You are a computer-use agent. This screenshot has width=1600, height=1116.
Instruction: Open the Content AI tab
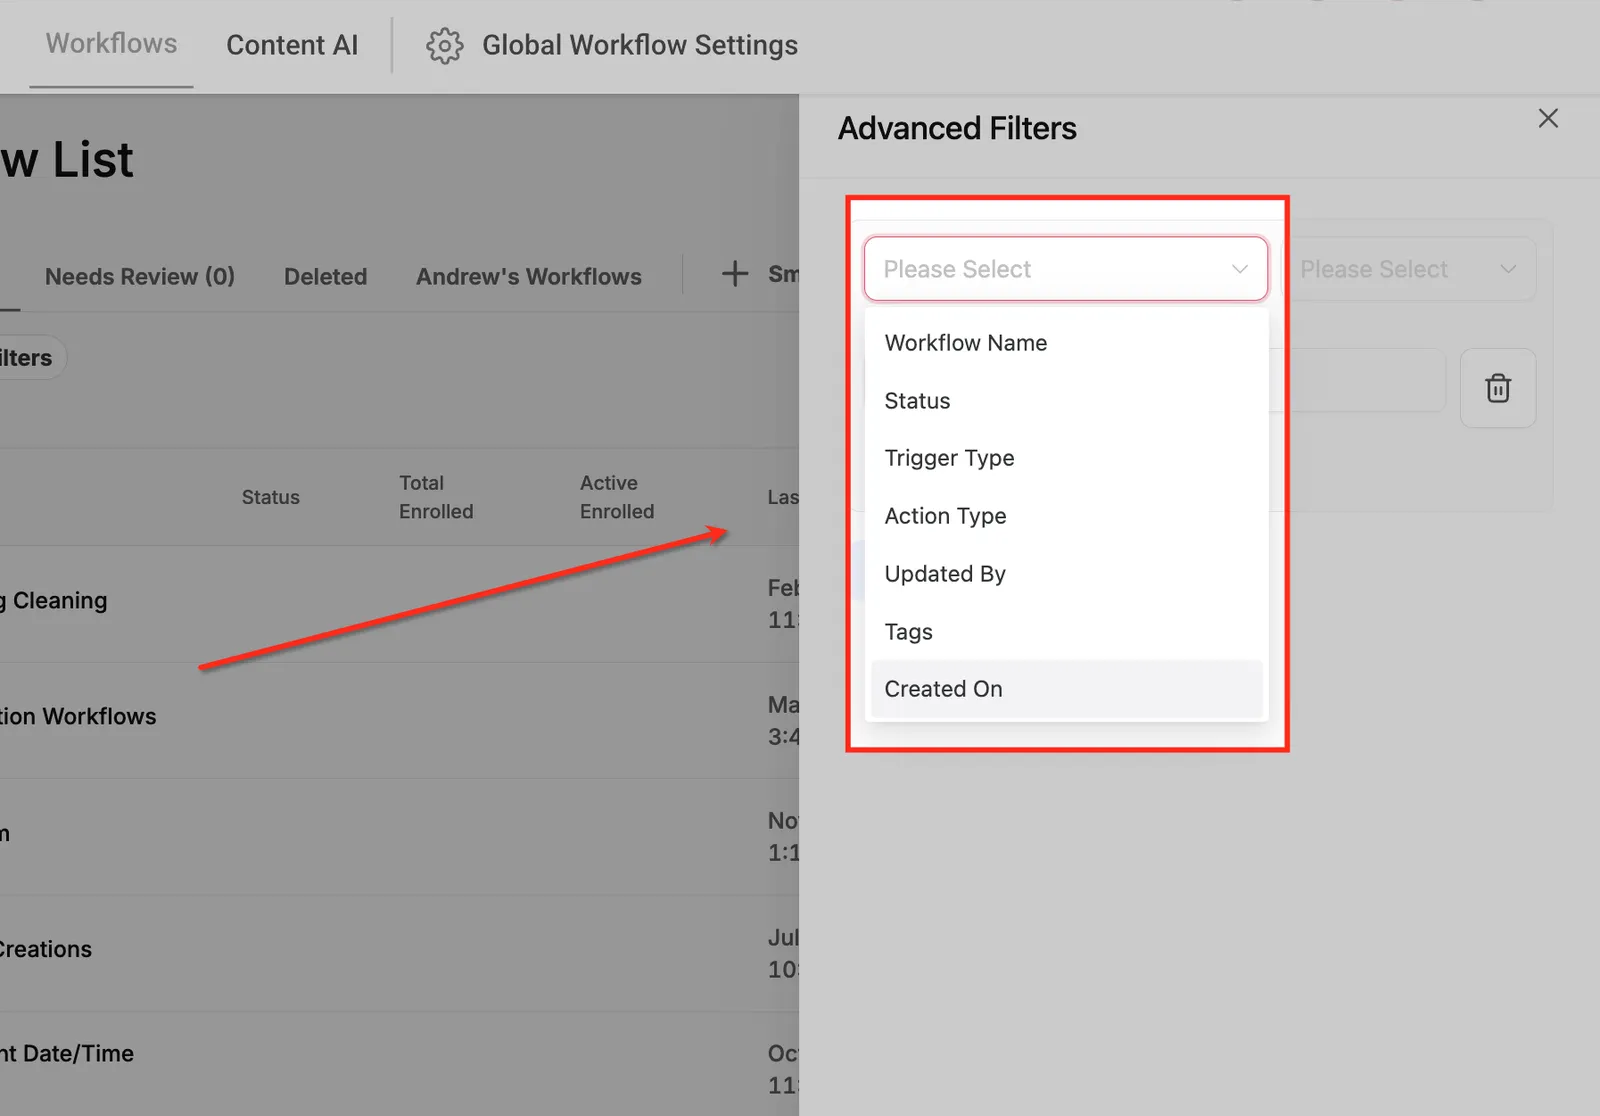(x=292, y=45)
